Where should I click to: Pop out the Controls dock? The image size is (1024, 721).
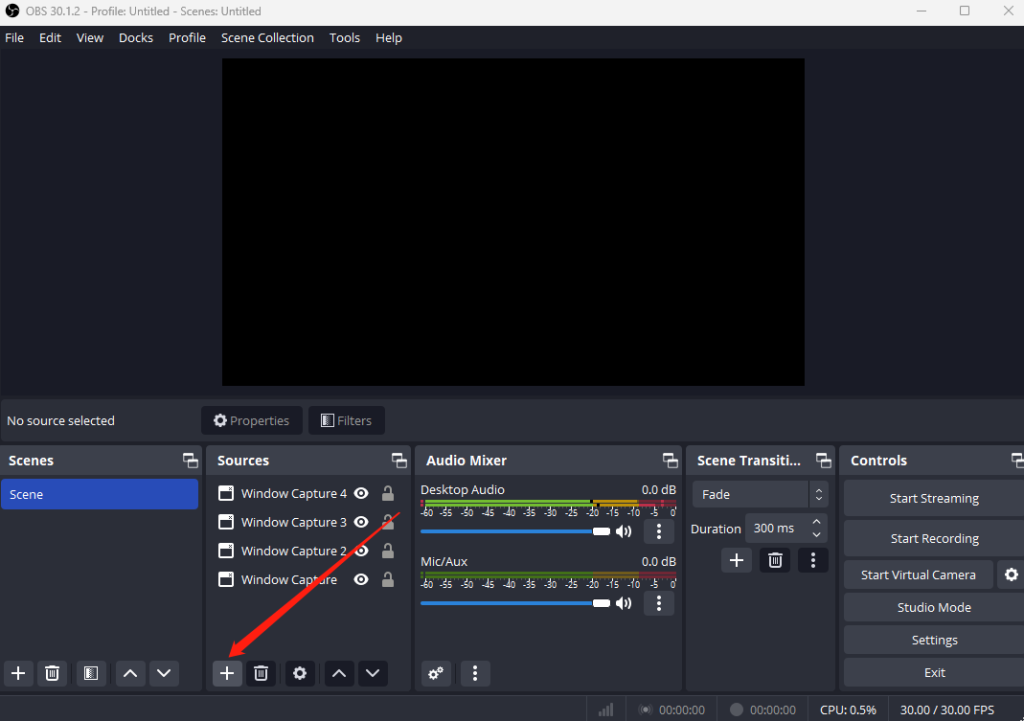coord(1017,460)
